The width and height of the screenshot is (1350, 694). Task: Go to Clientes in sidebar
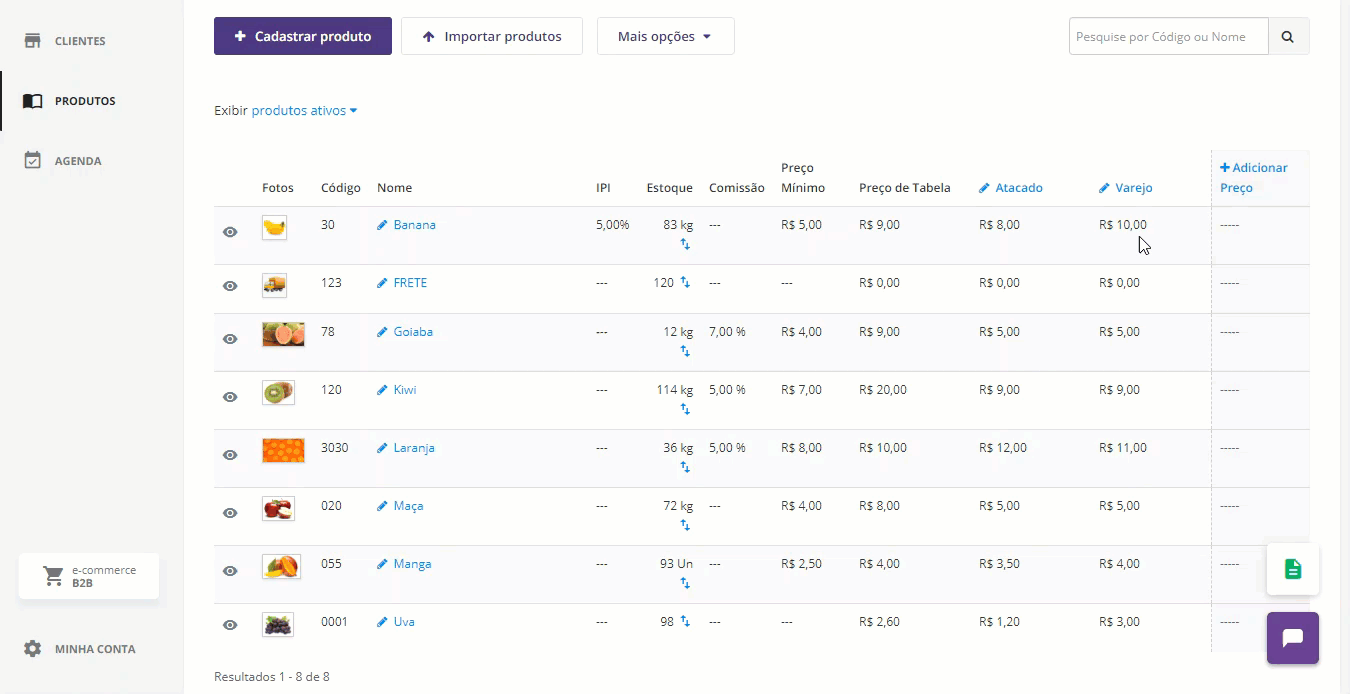click(x=79, y=41)
